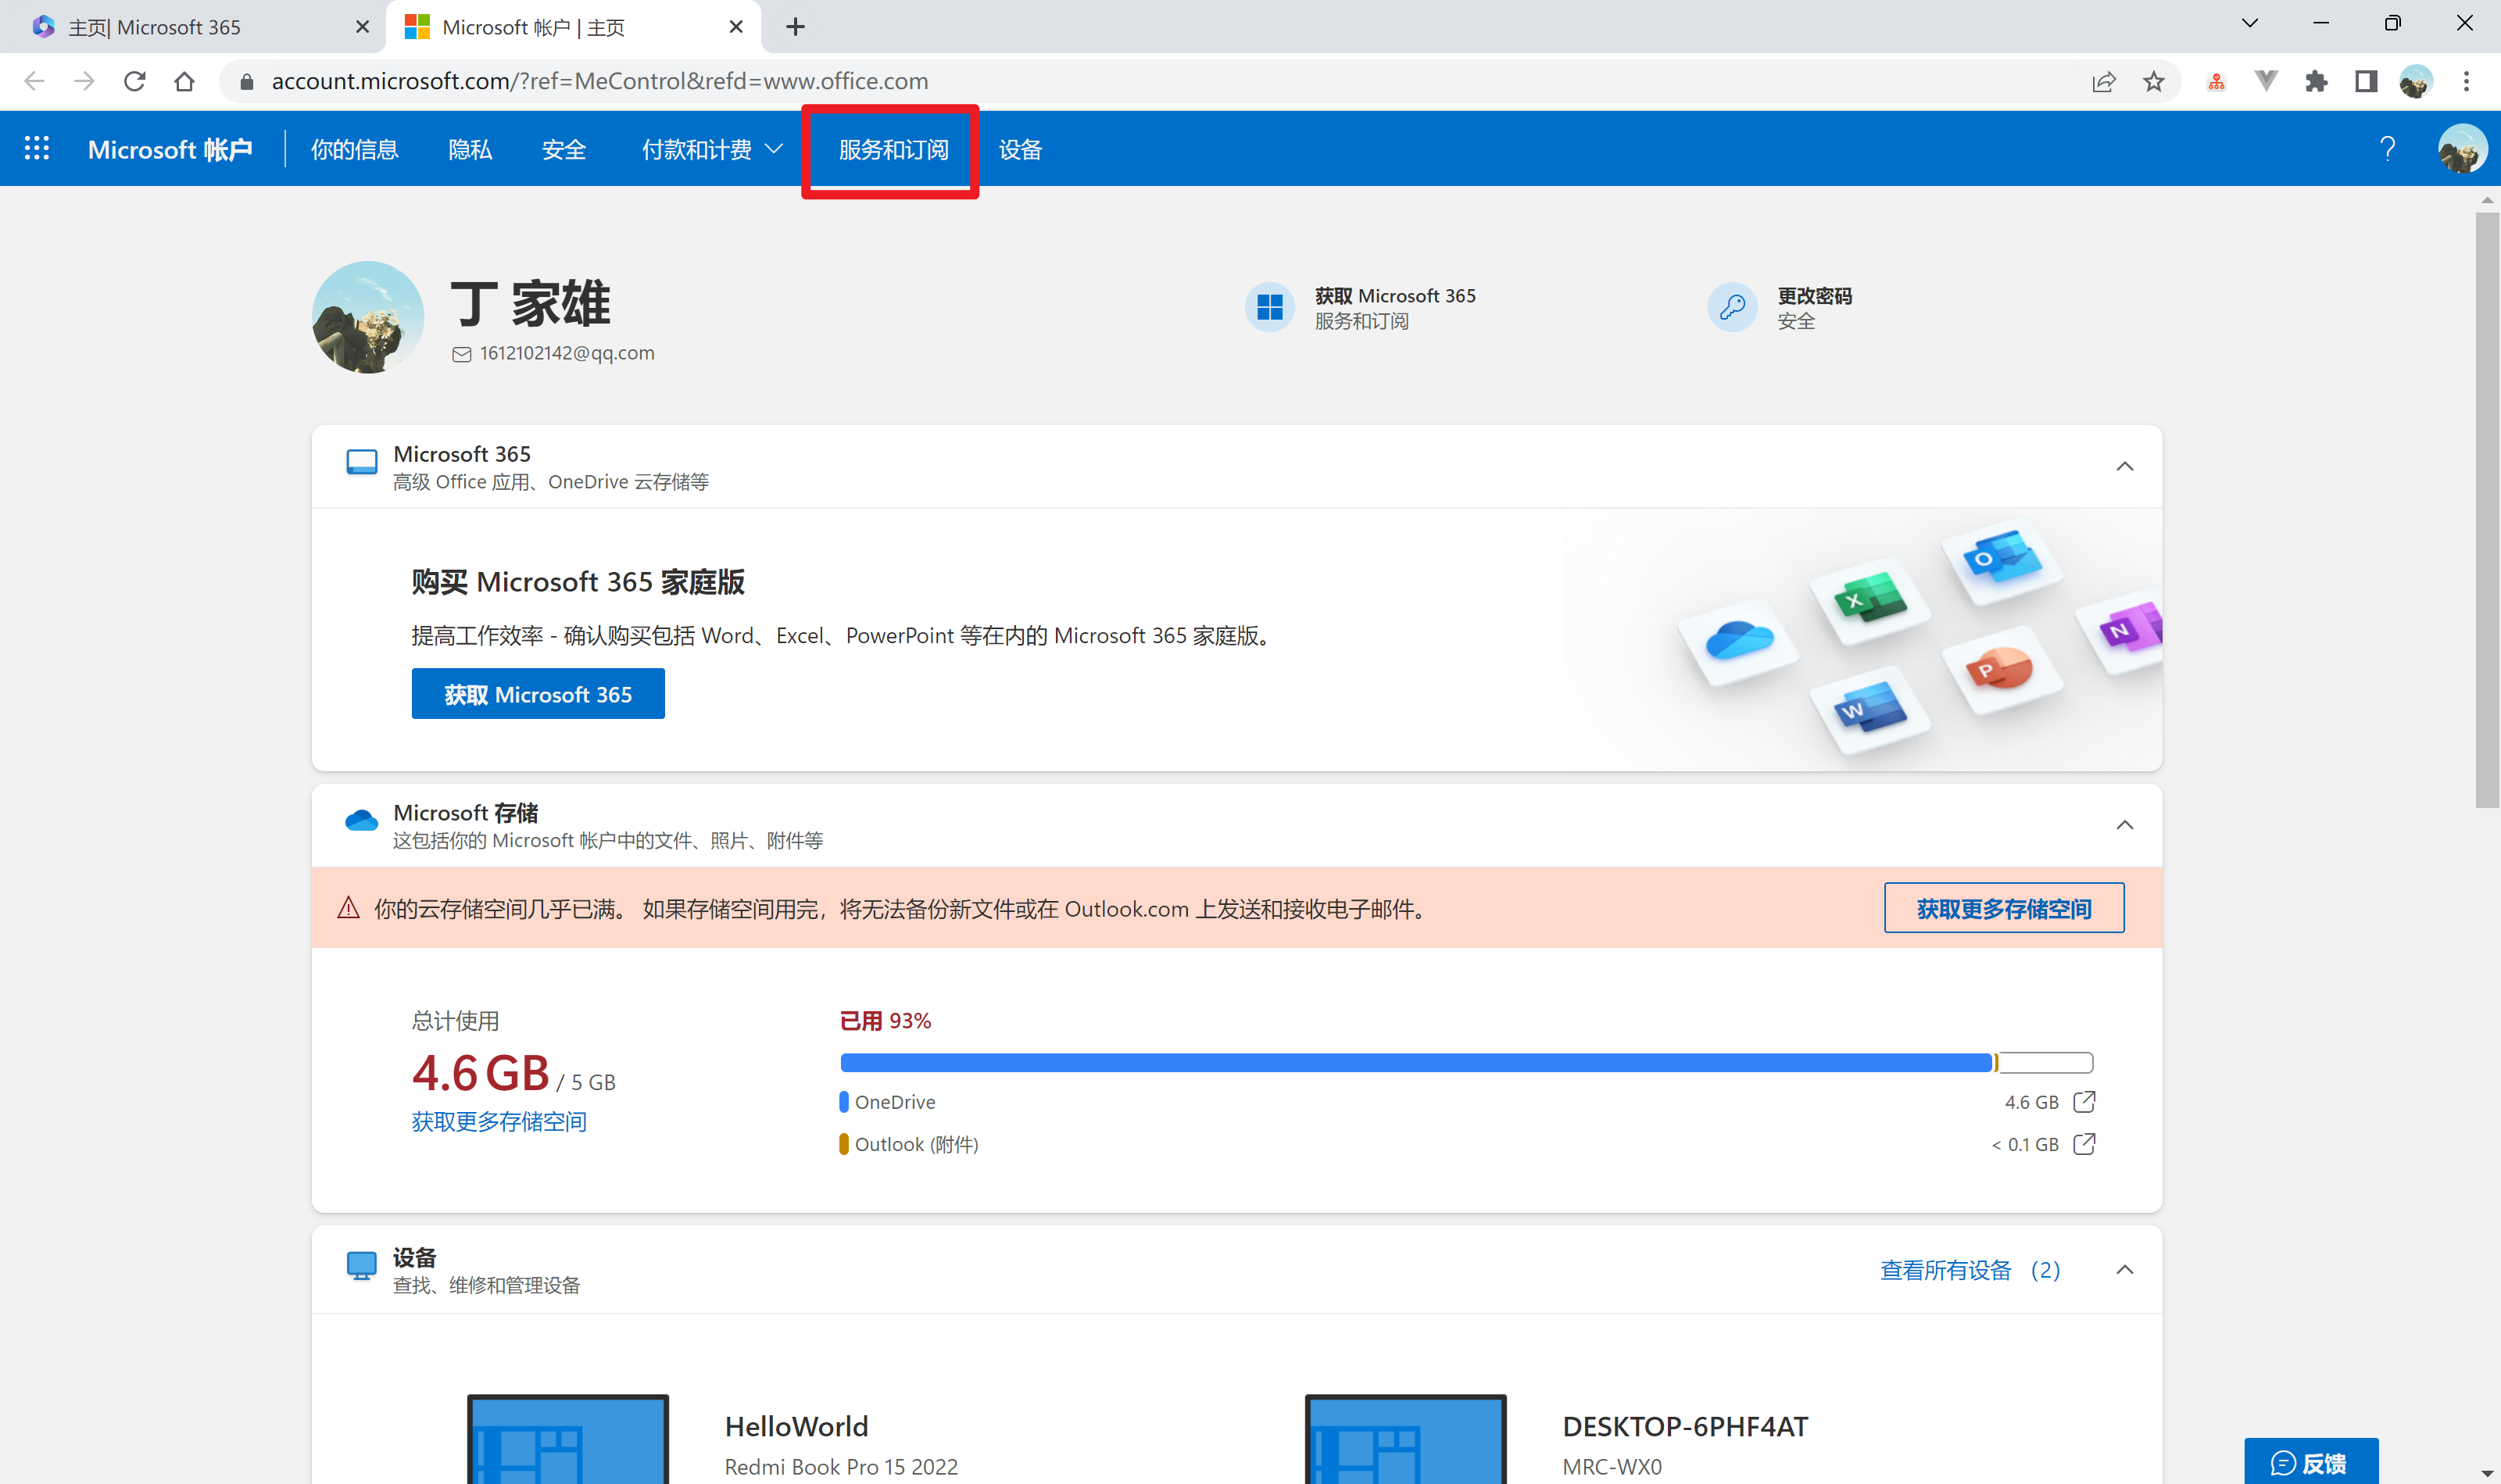Share this page icon in address bar
Image resolution: width=2501 pixels, height=1484 pixels.
point(2103,81)
